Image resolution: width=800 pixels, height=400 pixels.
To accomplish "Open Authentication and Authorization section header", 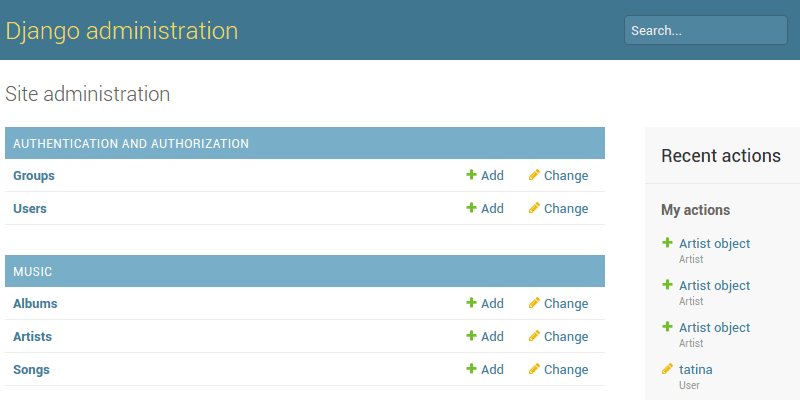I will 131,143.
